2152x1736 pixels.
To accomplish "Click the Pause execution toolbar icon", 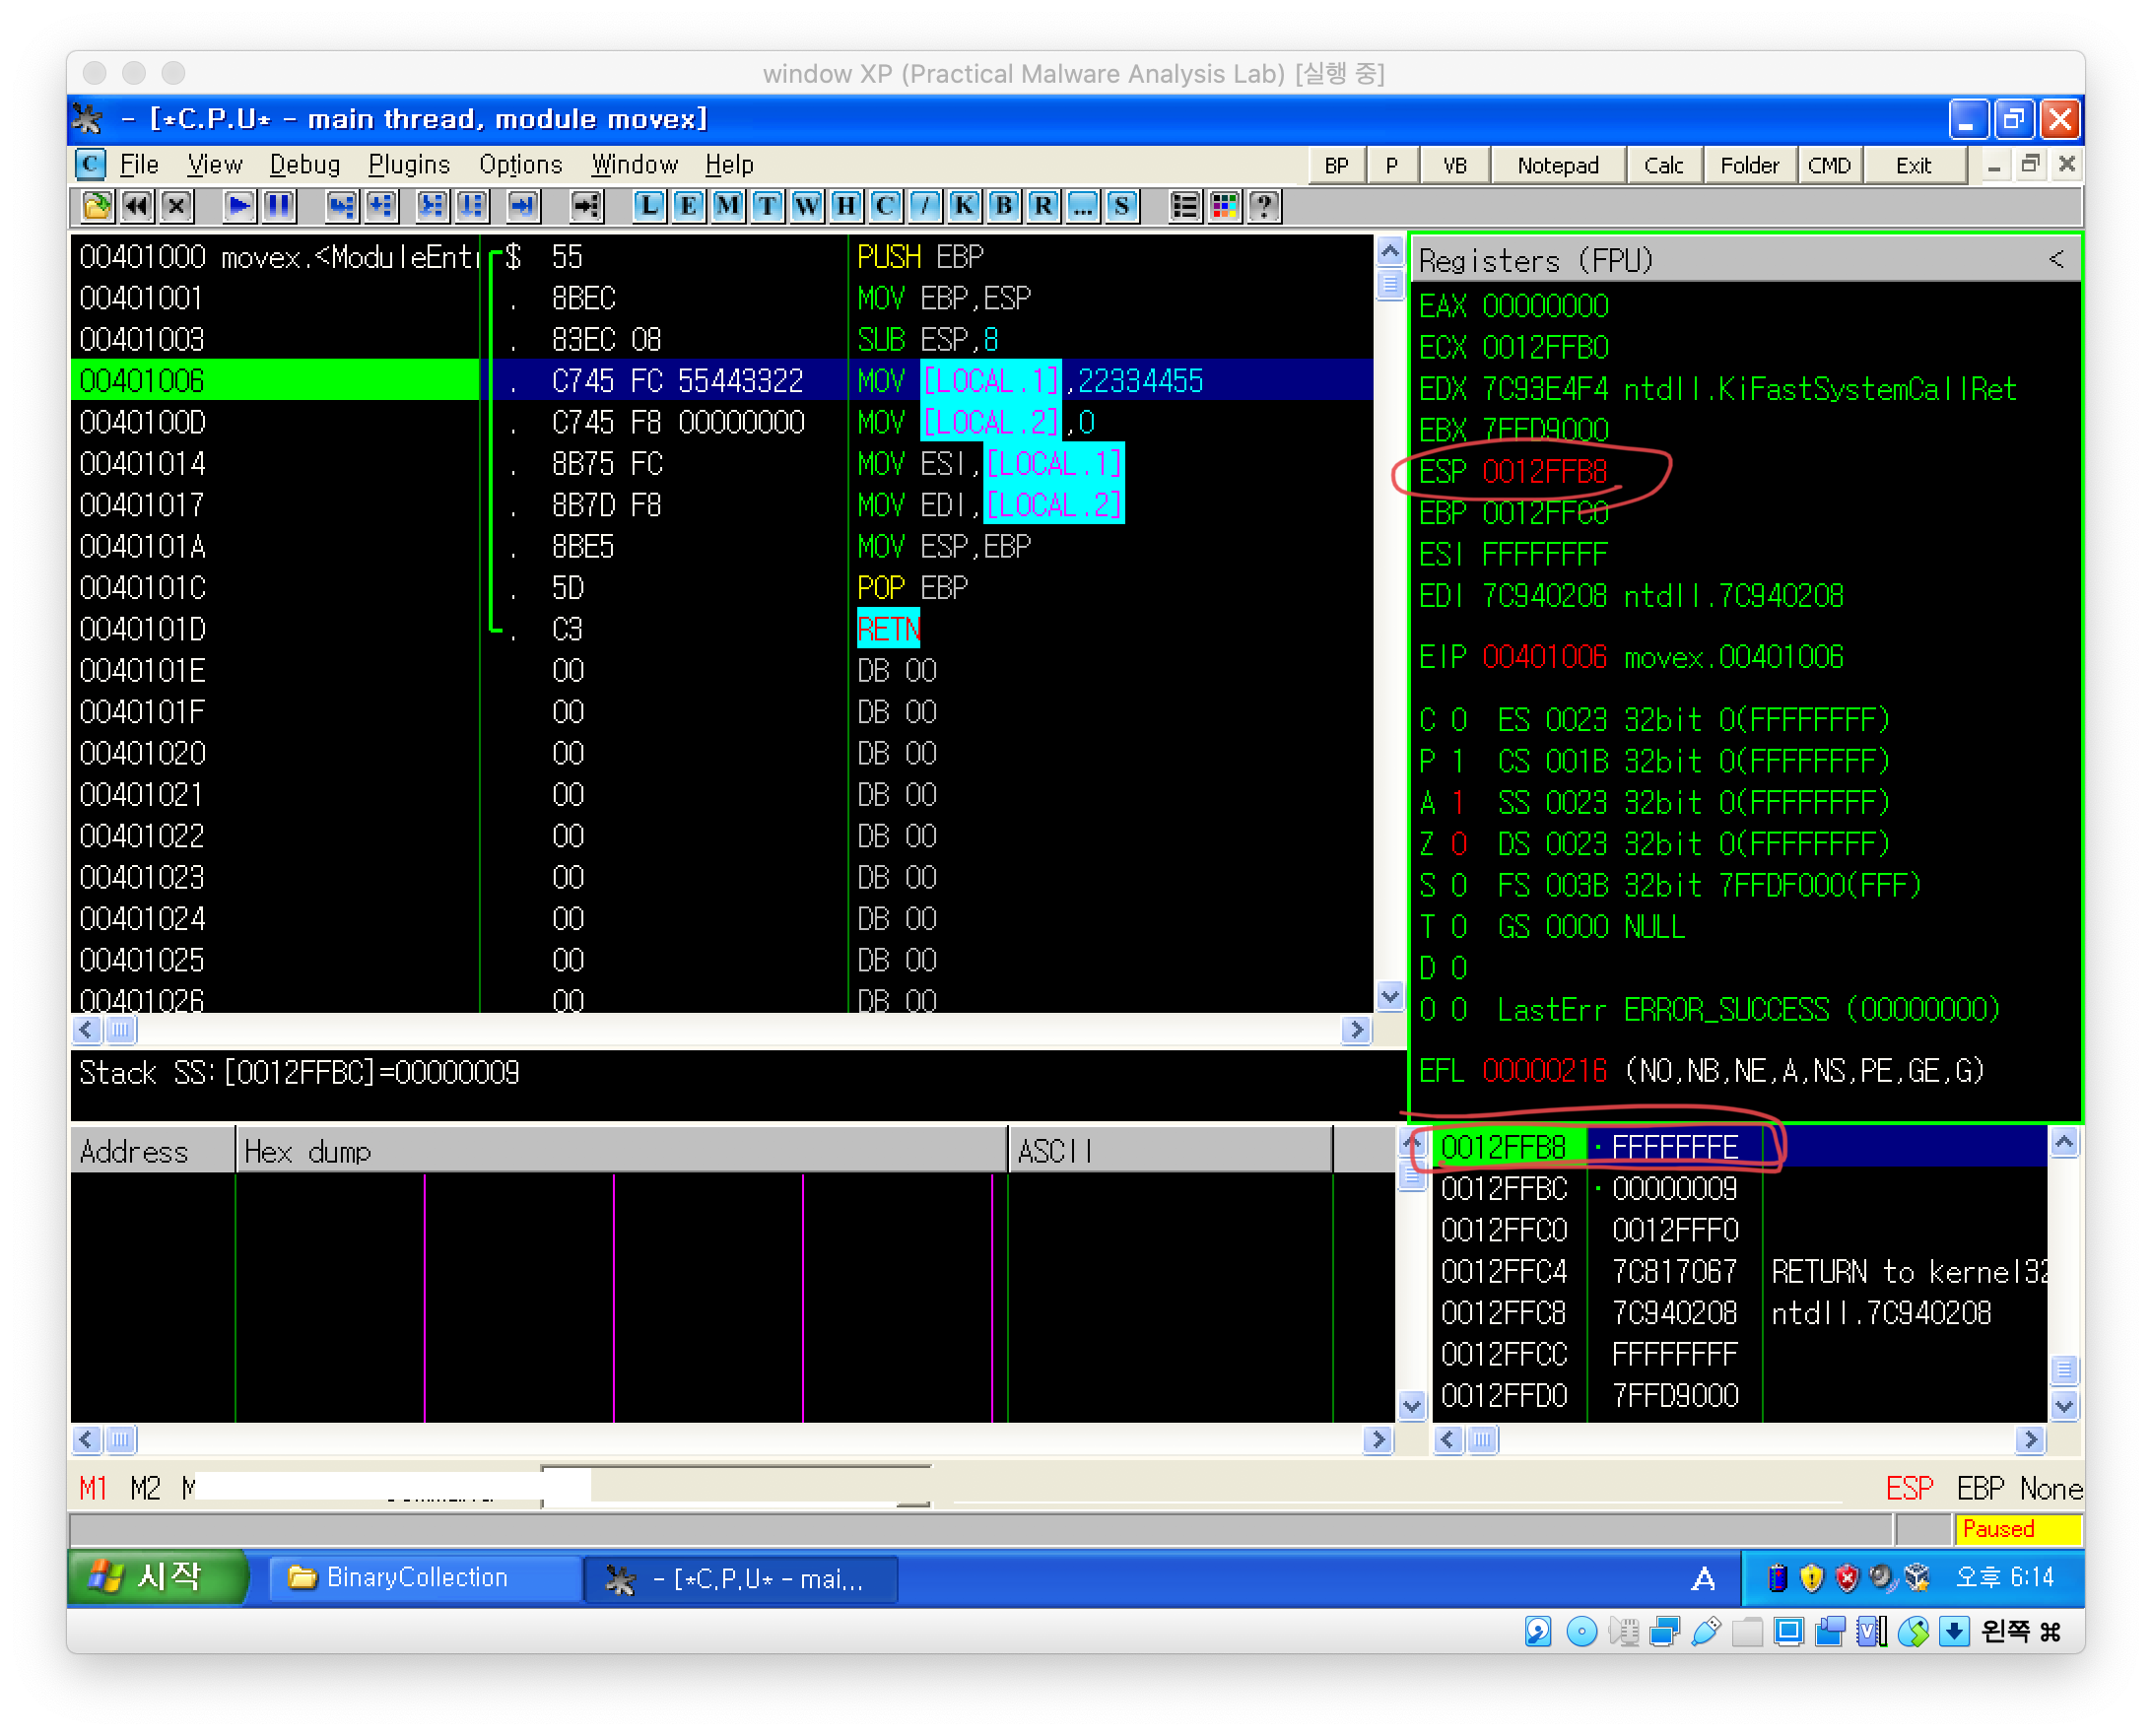I will [x=279, y=207].
